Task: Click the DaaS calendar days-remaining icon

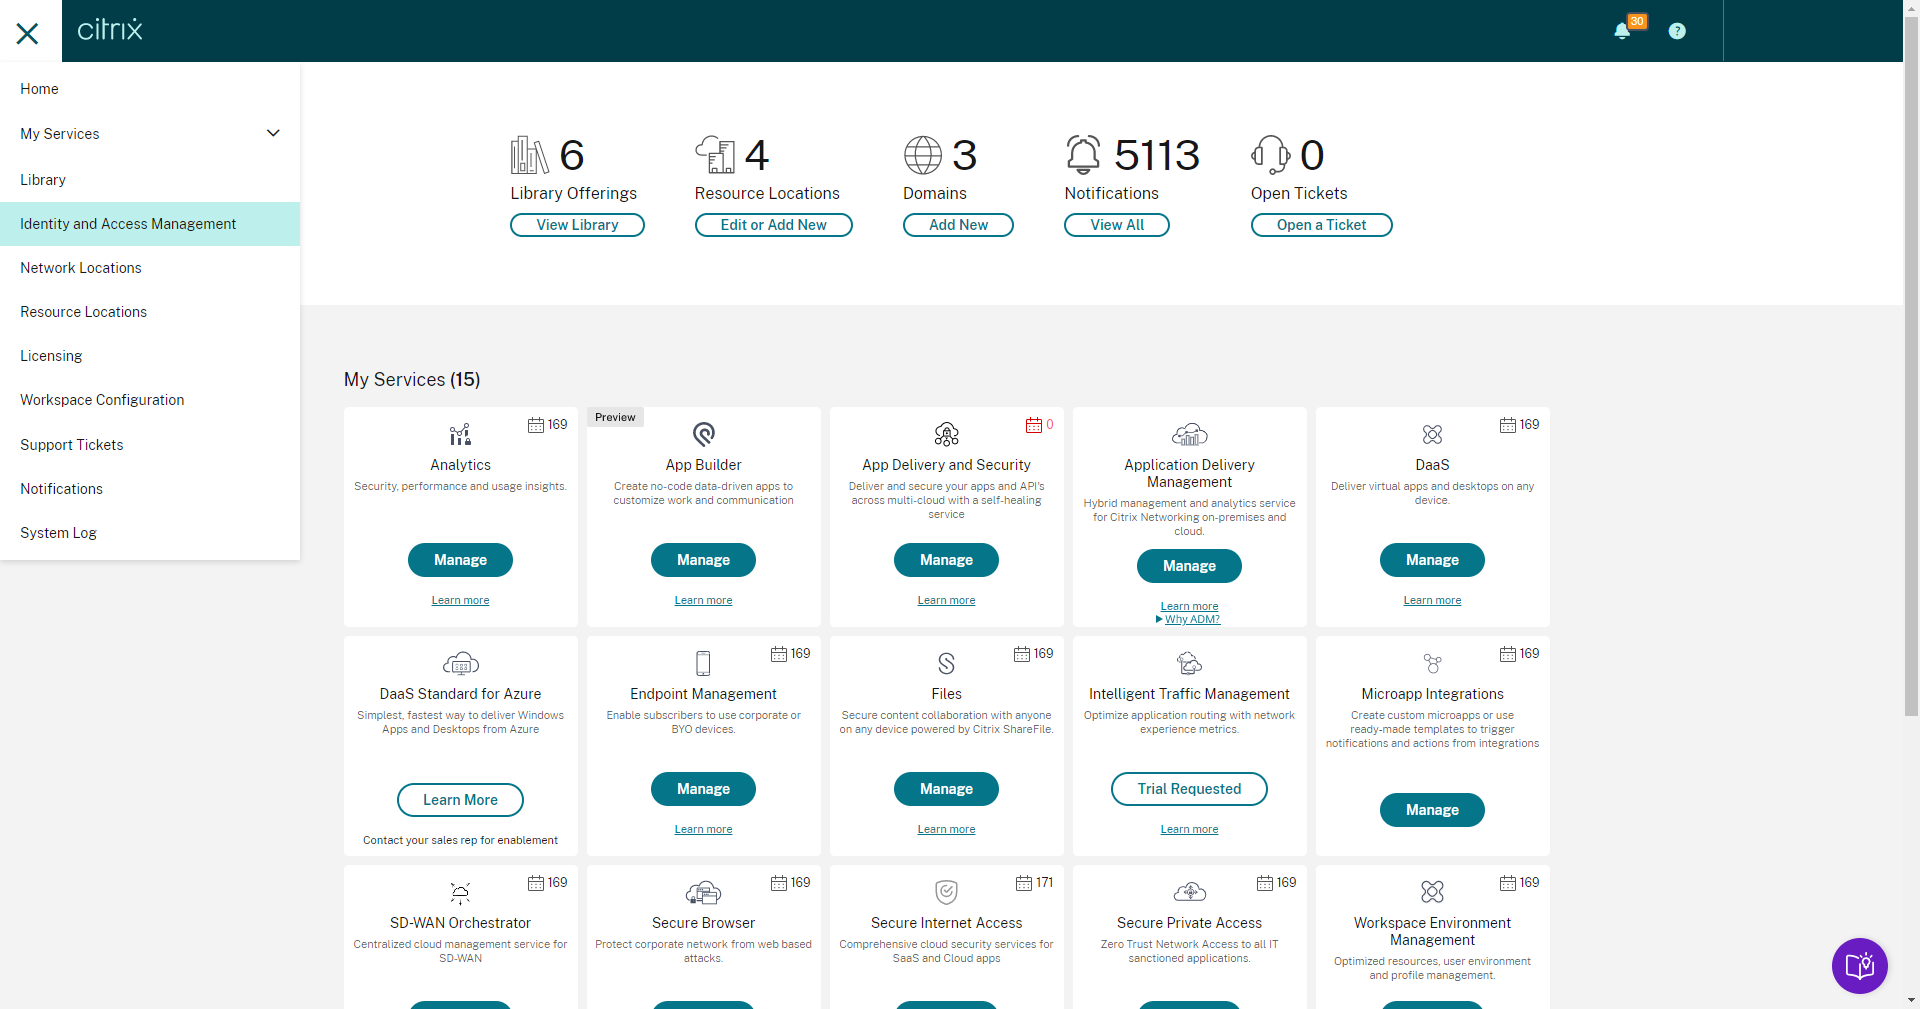Action: (x=1508, y=425)
